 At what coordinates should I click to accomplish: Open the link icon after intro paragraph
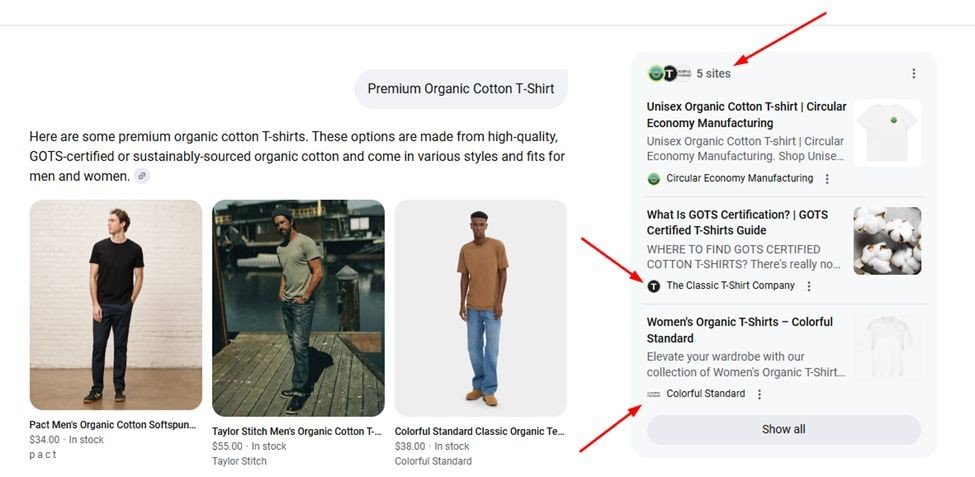[x=142, y=176]
